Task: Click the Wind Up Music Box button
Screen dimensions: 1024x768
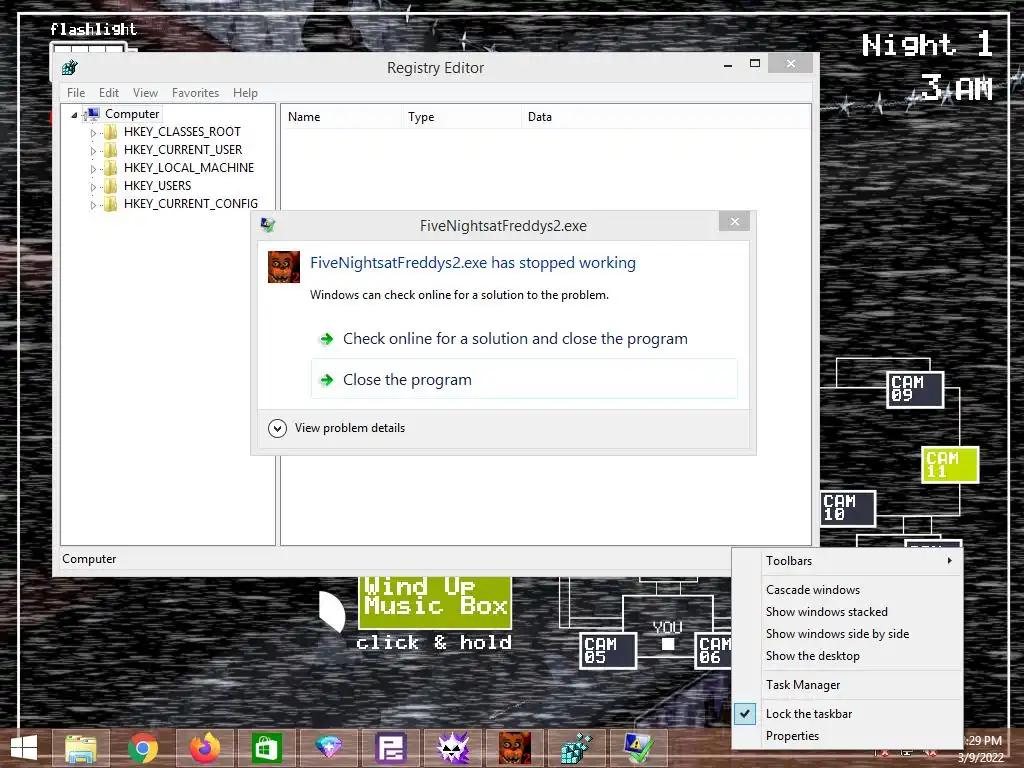Action: click(x=435, y=602)
